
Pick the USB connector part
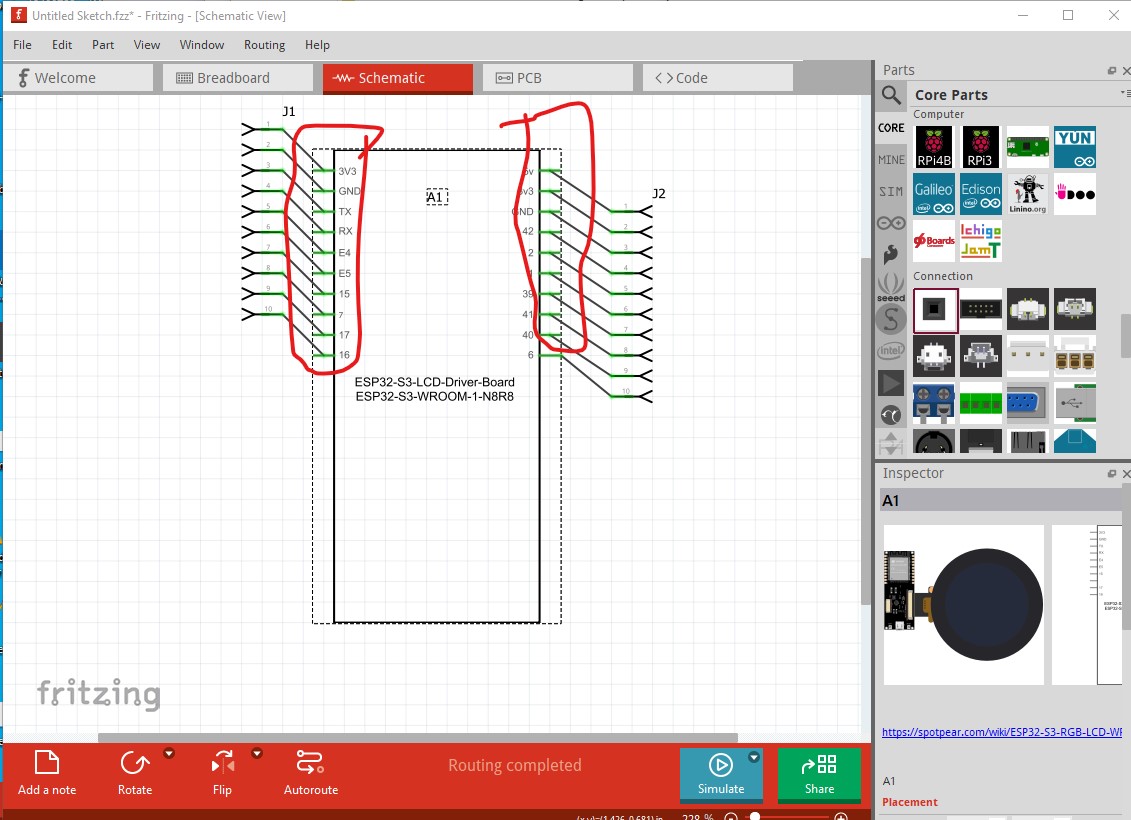tap(1075, 403)
